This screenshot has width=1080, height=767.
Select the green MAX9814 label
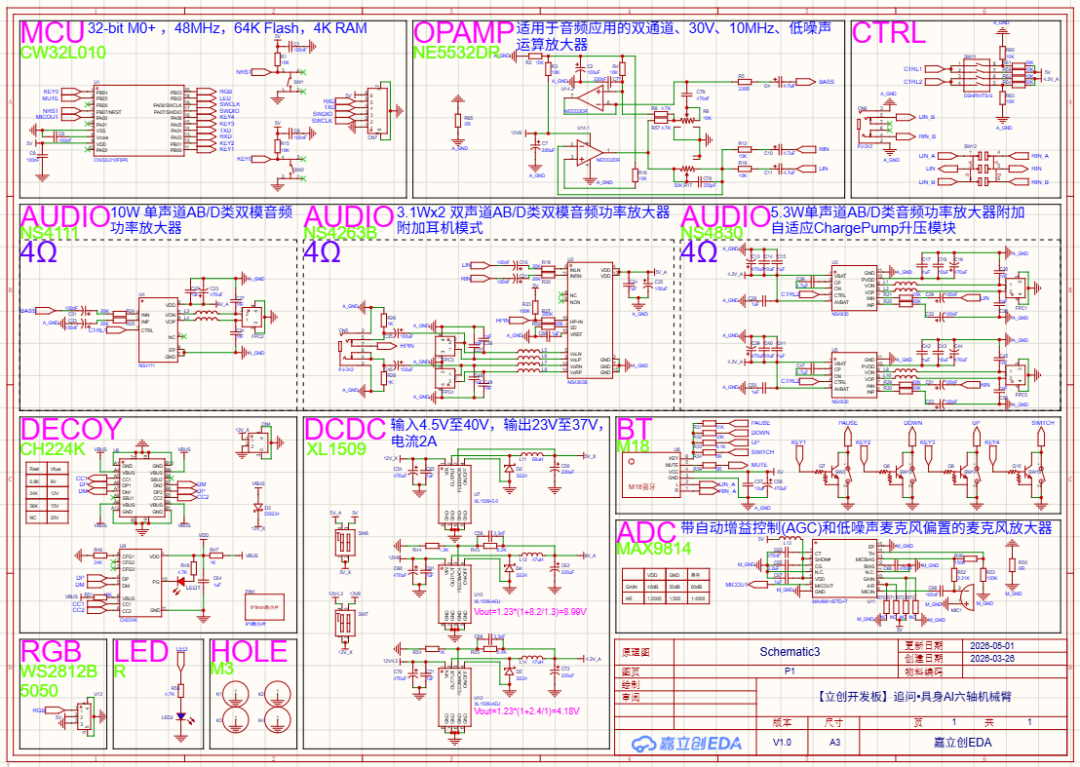tap(653, 549)
